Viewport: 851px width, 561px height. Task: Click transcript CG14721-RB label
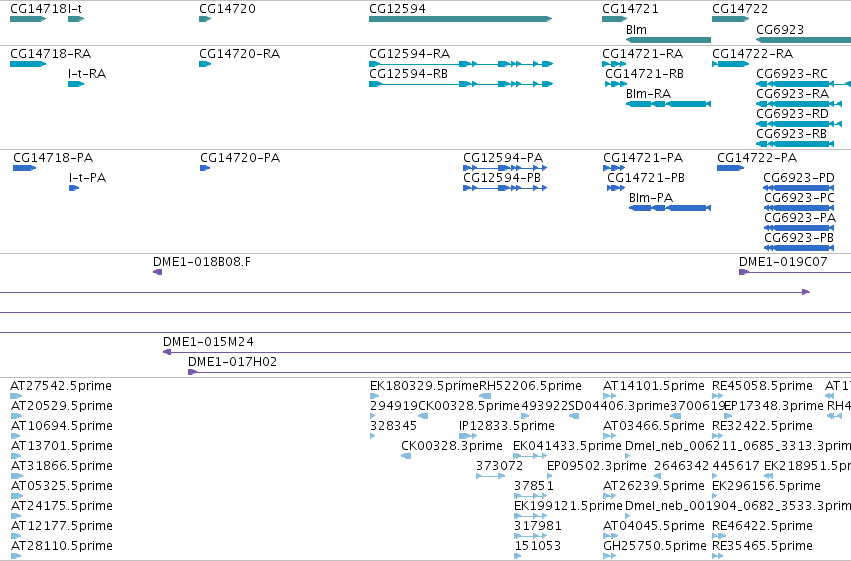point(644,74)
